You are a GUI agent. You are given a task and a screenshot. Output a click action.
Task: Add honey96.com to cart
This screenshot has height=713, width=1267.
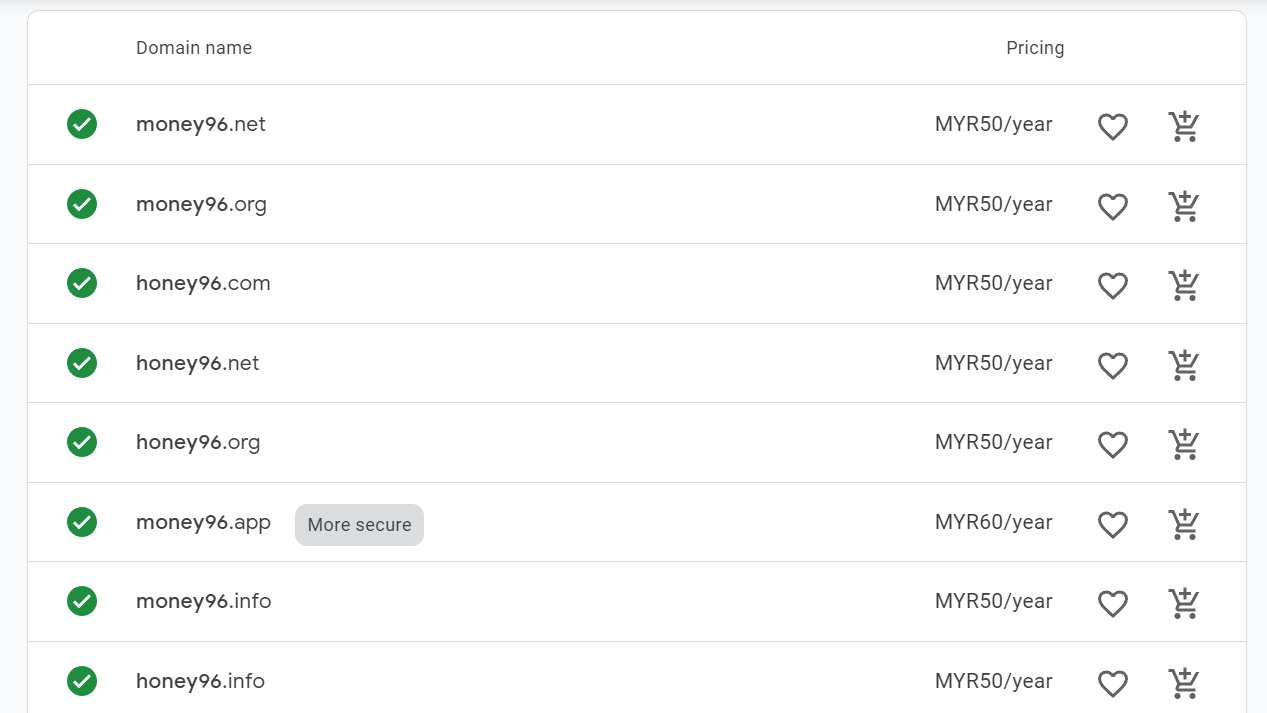1184,285
